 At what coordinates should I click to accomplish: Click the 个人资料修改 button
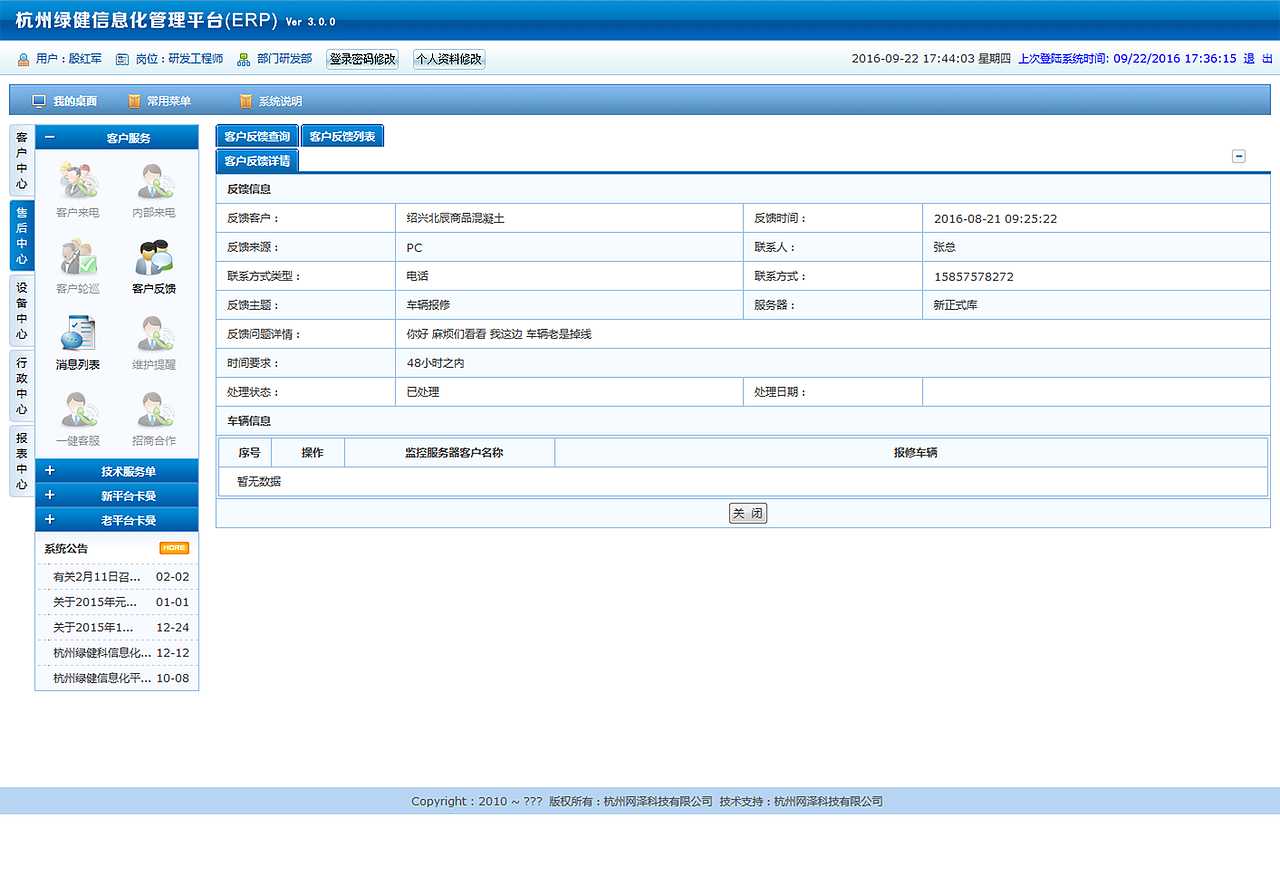pyautogui.click(x=449, y=59)
